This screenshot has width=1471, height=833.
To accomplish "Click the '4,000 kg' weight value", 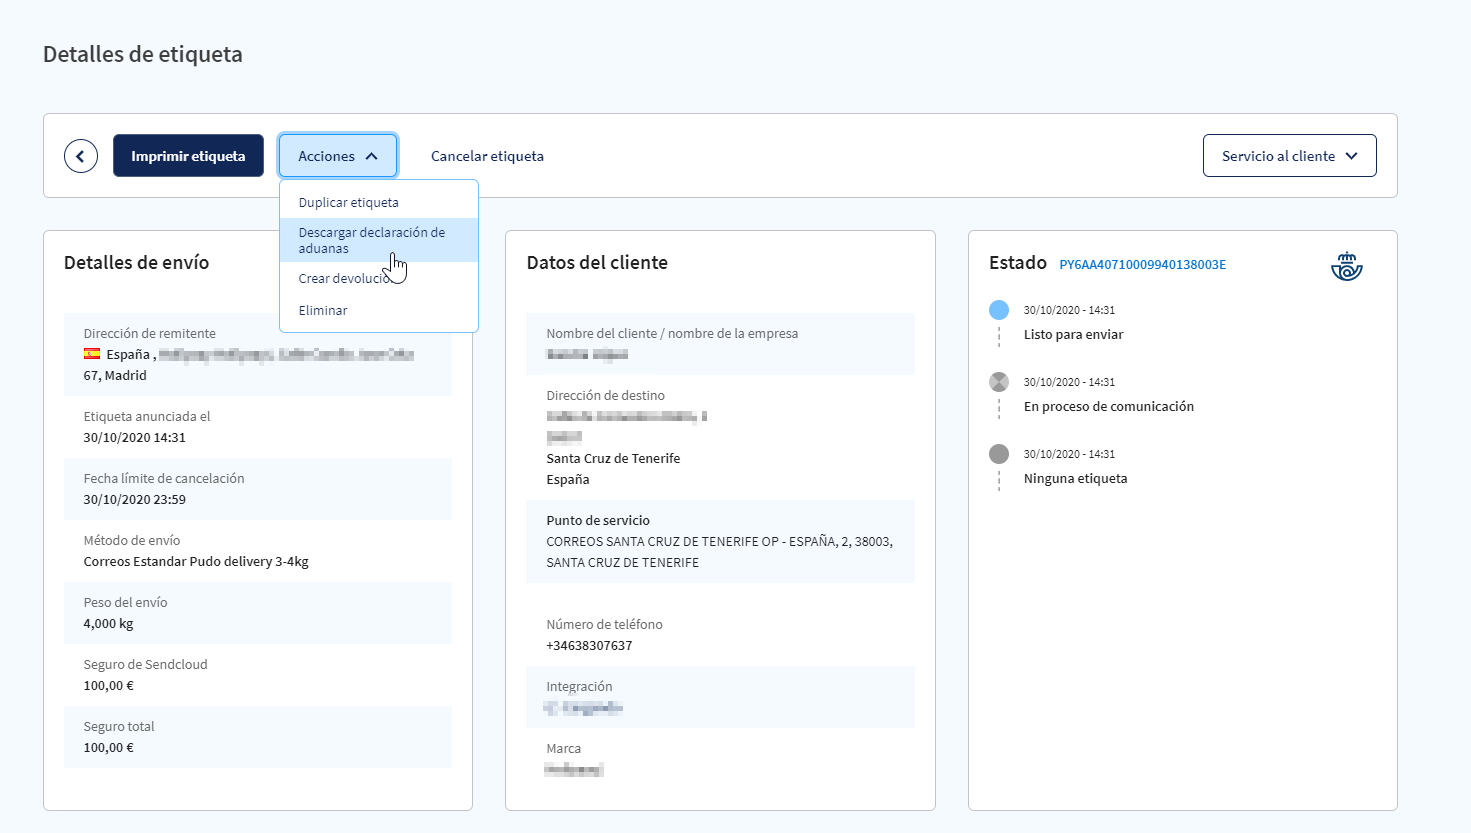I will (108, 624).
